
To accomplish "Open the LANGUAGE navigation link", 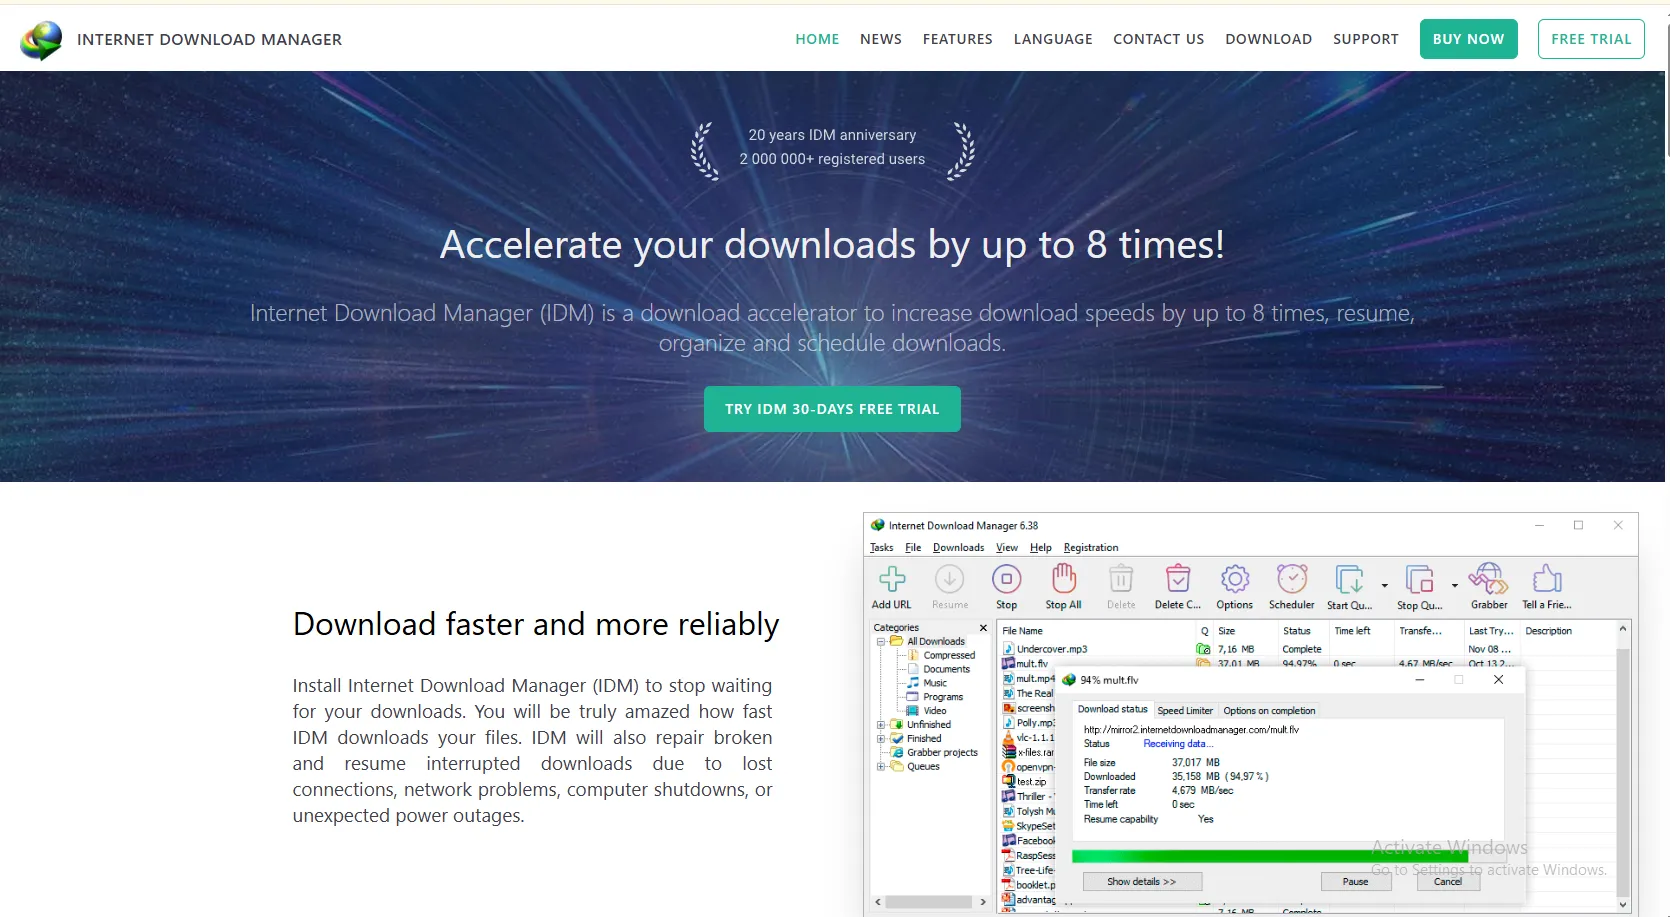I will click(1053, 39).
